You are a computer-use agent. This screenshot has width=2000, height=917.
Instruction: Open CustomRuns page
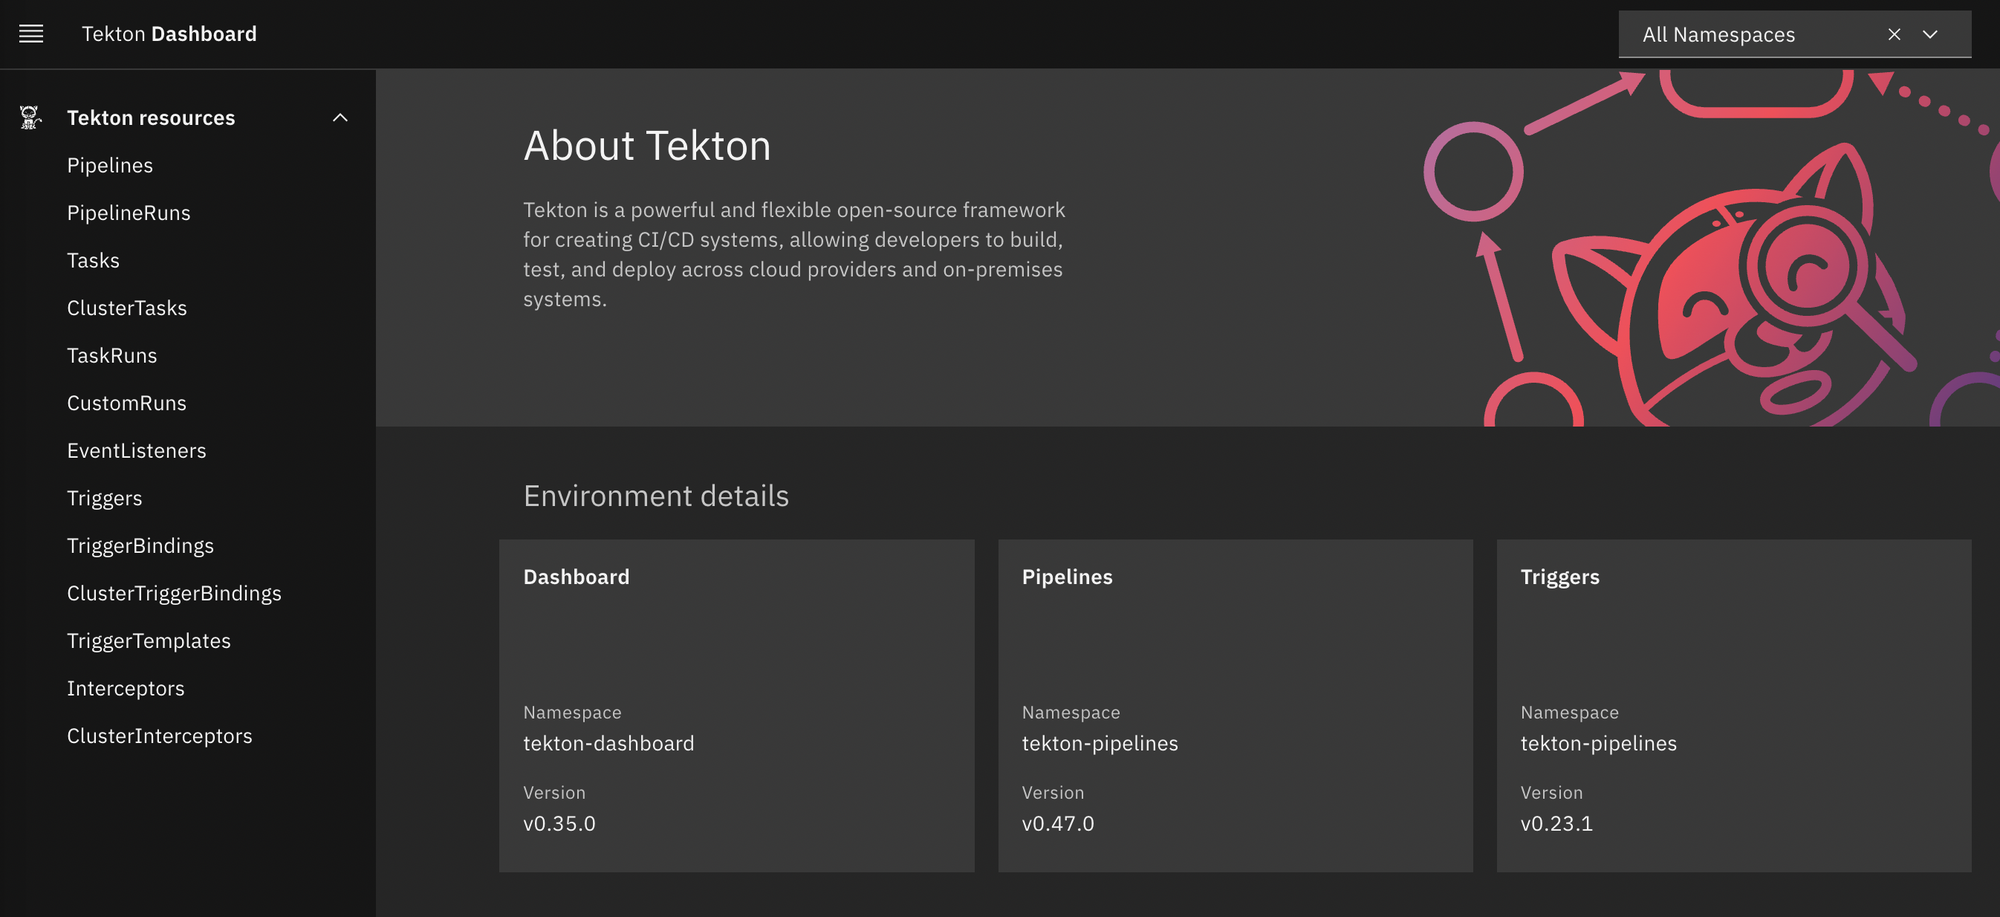pyautogui.click(x=127, y=403)
